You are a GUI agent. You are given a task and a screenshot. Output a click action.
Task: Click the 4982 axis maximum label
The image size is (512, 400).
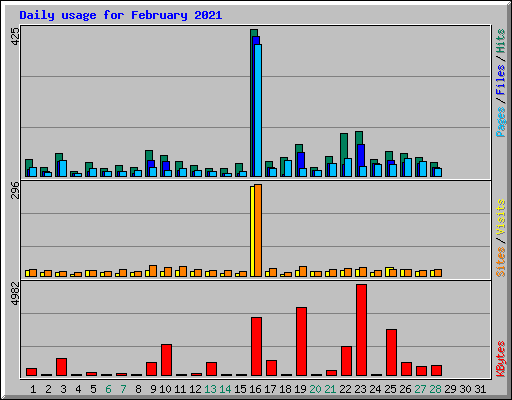(15, 294)
